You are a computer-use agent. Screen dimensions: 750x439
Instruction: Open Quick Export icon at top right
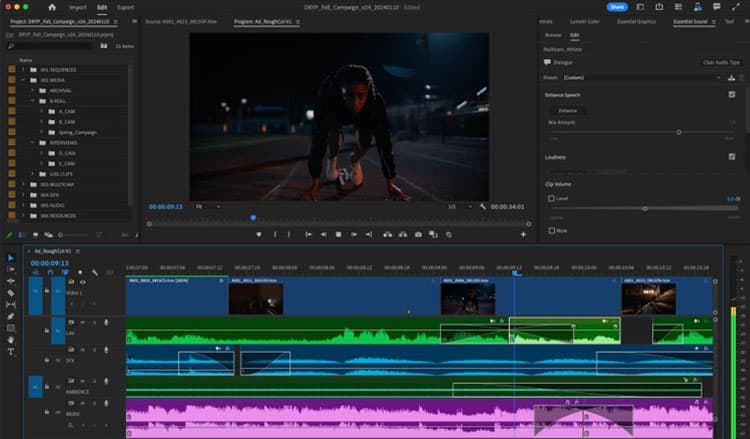tap(659, 7)
